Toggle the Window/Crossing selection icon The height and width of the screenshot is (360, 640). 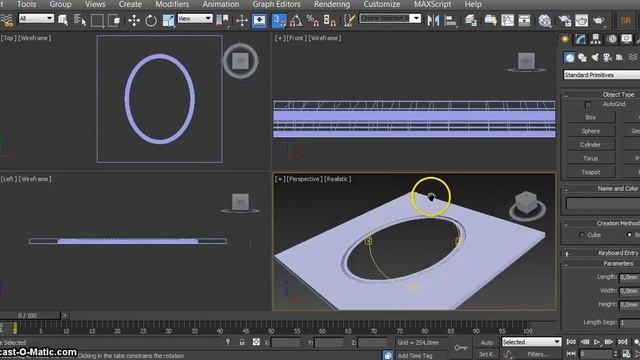[x=114, y=20]
